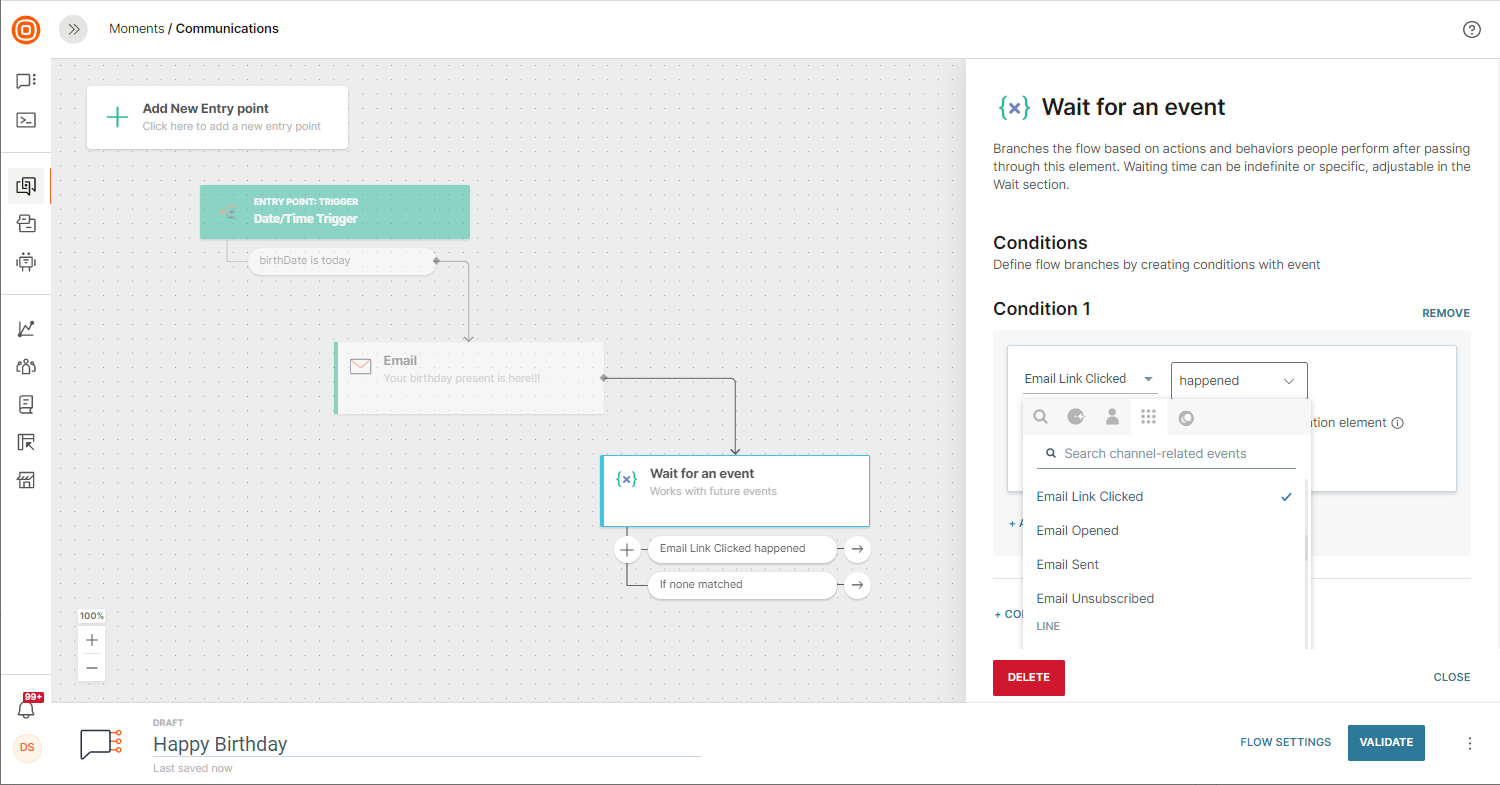Click the VALIDATE button
This screenshot has width=1500, height=785.
click(x=1385, y=743)
